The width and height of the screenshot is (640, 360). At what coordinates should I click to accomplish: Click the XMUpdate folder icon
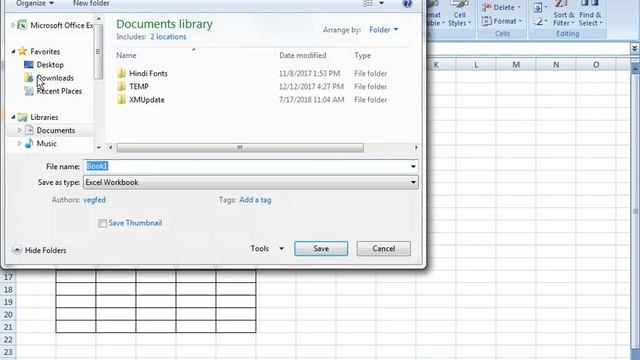pyautogui.click(x=121, y=100)
